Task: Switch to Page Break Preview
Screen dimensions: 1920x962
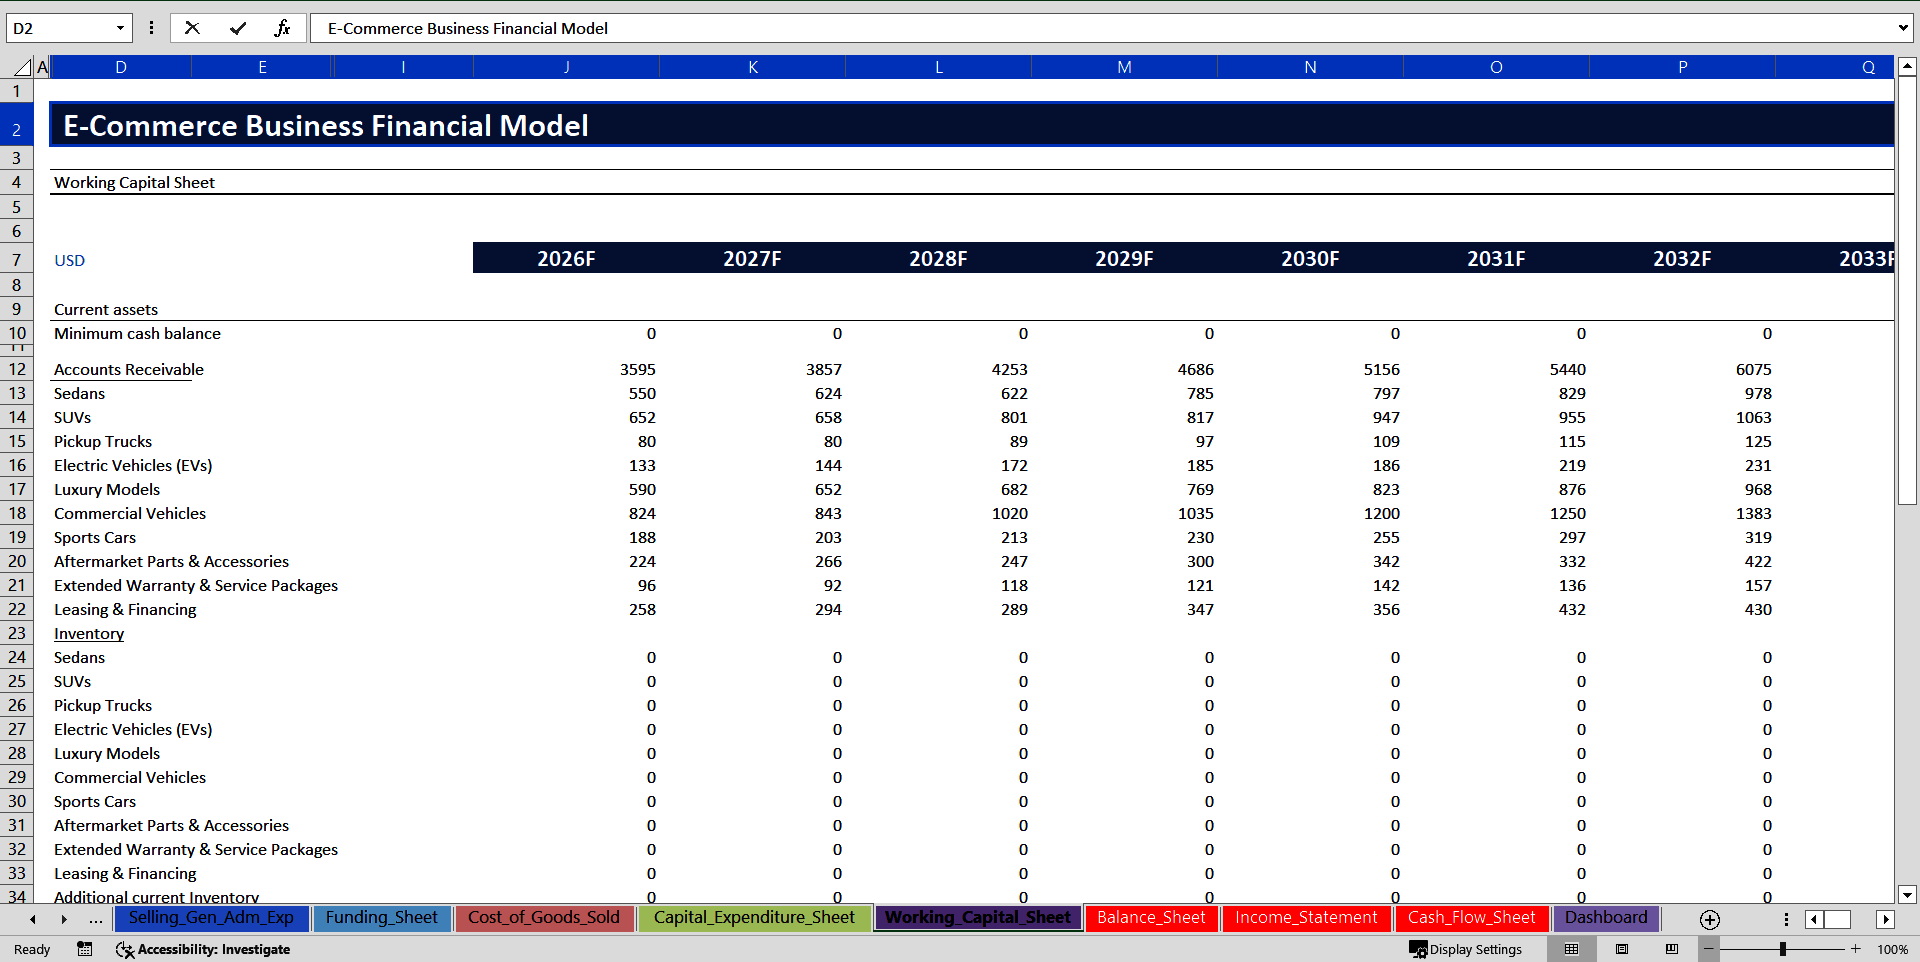Action: tap(1672, 949)
